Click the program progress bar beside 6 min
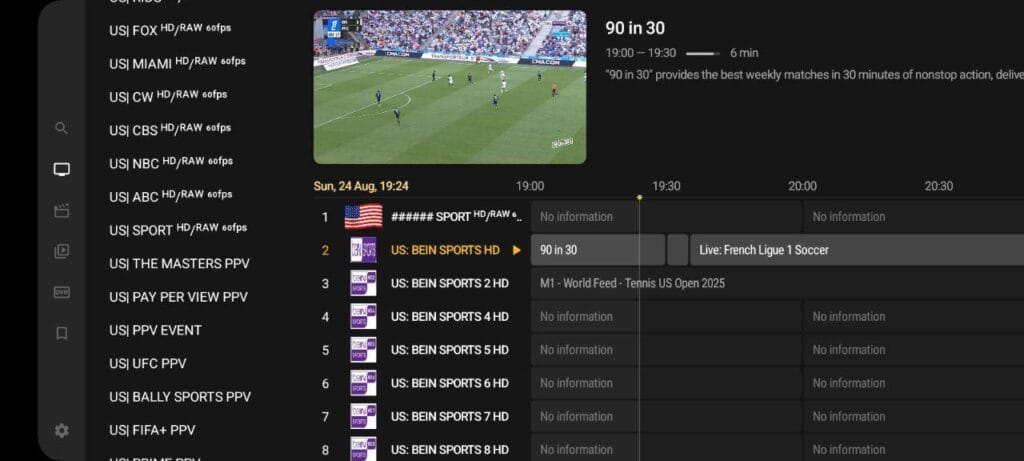 [x=703, y=54]
